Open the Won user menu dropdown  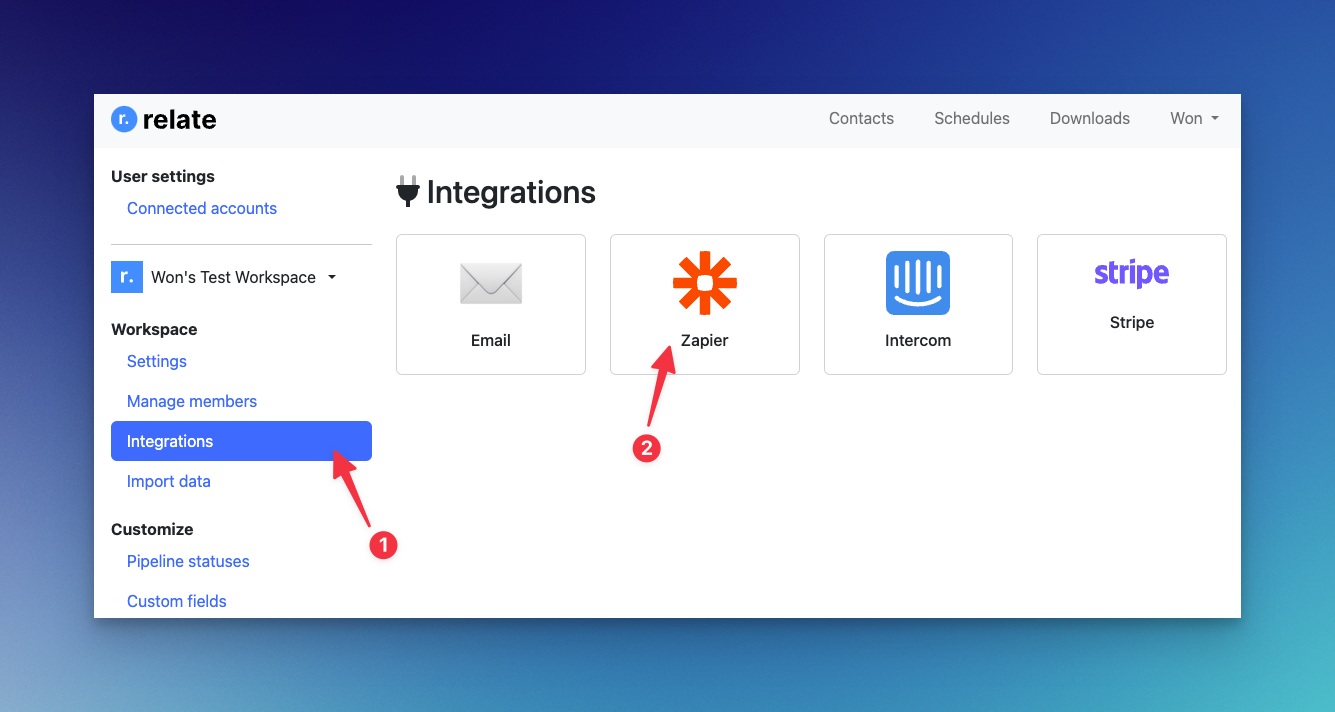pyautogui.click(x=1194, y=118)
